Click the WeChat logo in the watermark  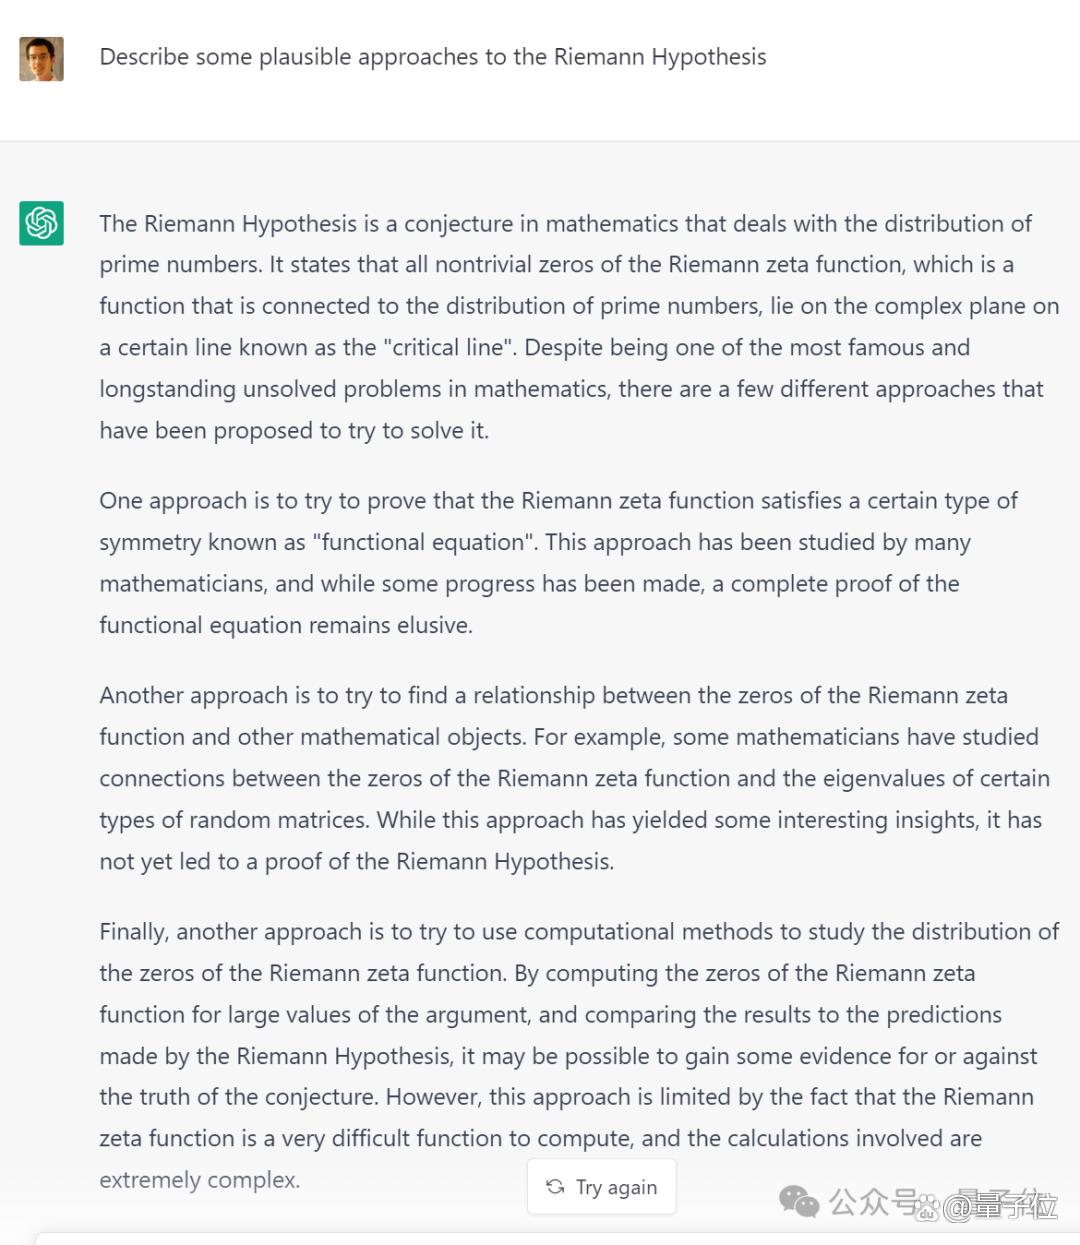[798, 1202]
